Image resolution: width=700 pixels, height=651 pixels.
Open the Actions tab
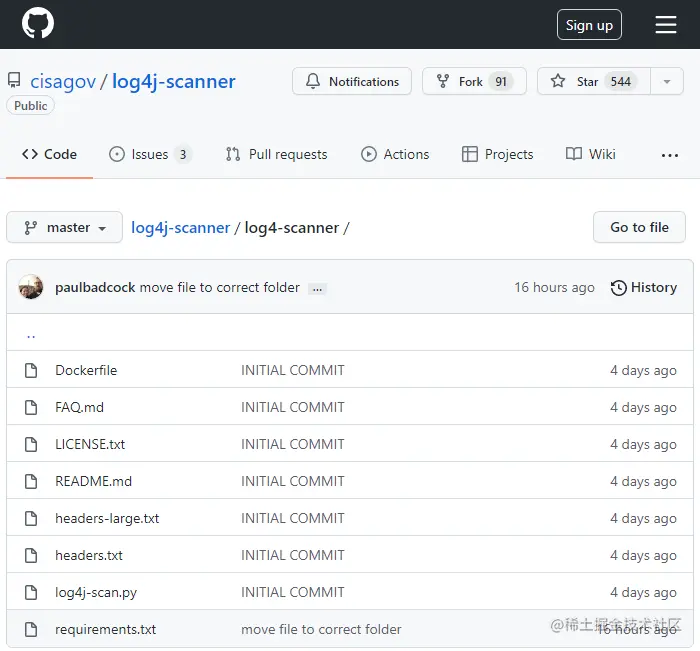click(395, 154)
